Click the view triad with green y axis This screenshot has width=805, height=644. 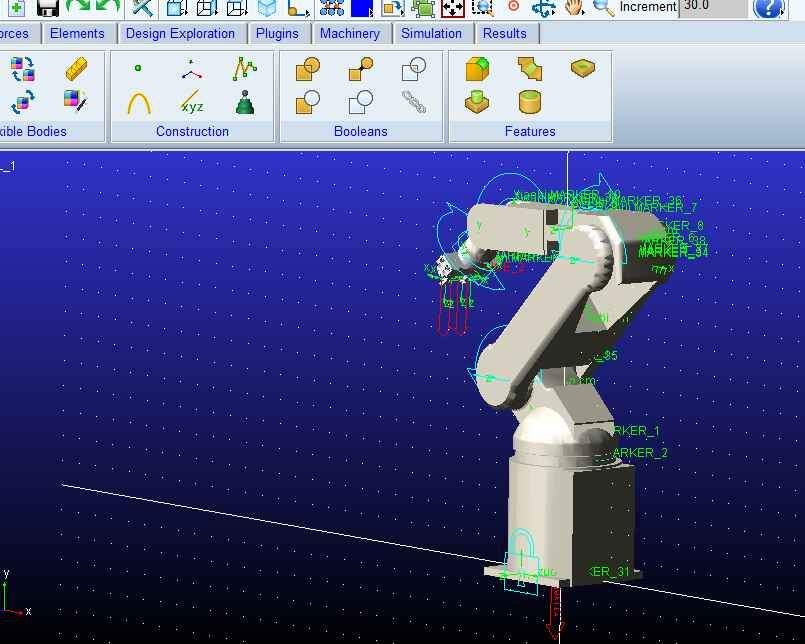click(x=15, y=595)
